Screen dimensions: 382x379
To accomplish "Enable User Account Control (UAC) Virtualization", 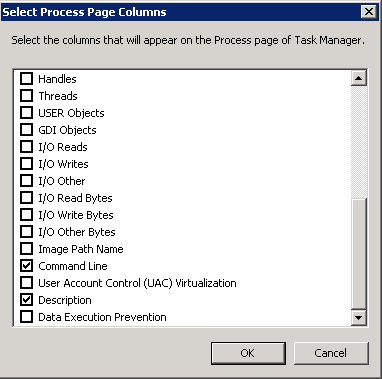I will pos(26,283).
